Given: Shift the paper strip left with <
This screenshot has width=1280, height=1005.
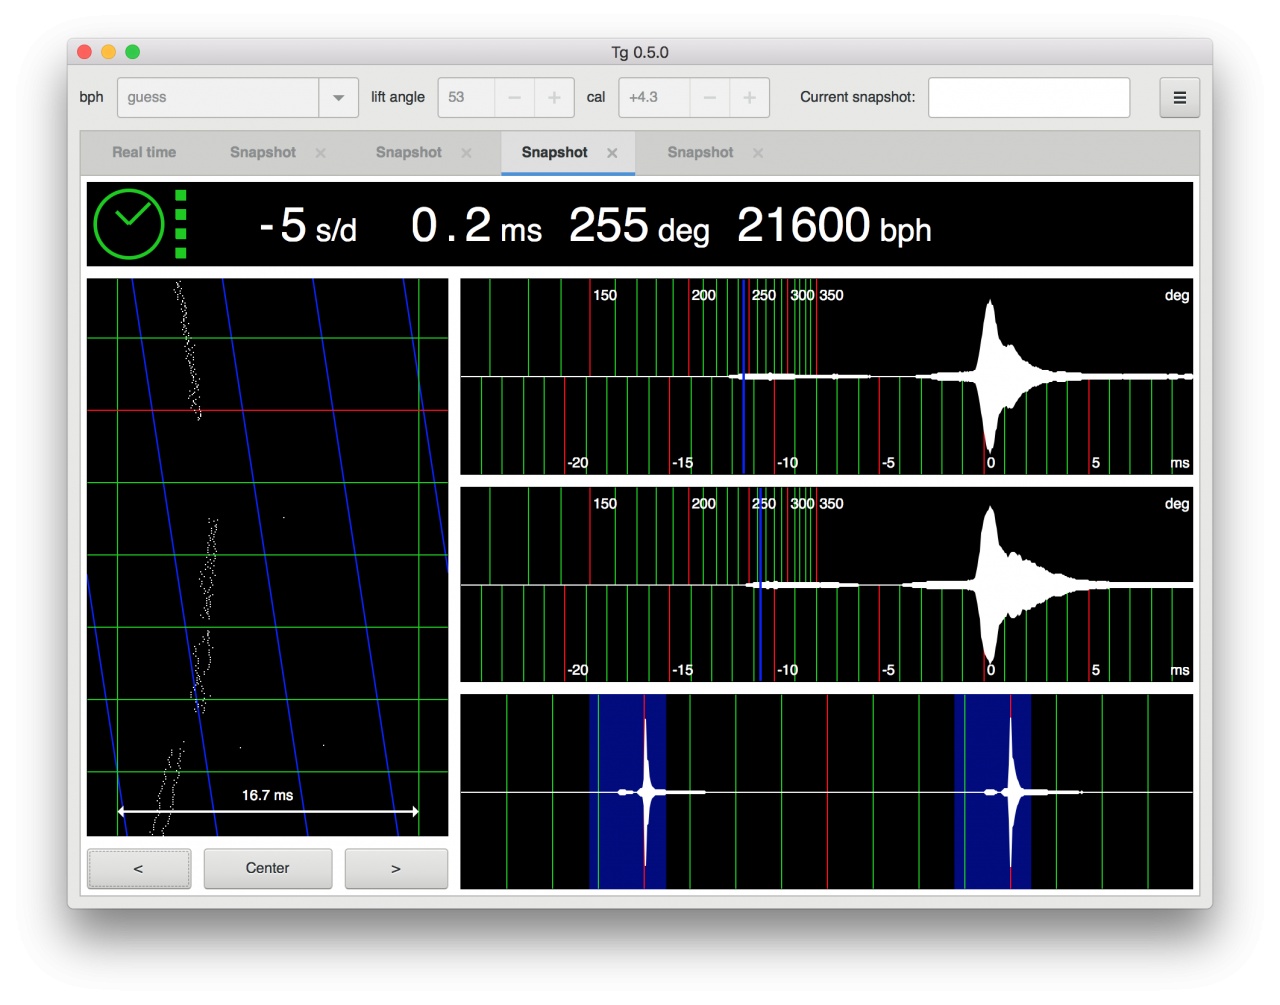Looking at the screenshot, I should click(x=139, y=868).
